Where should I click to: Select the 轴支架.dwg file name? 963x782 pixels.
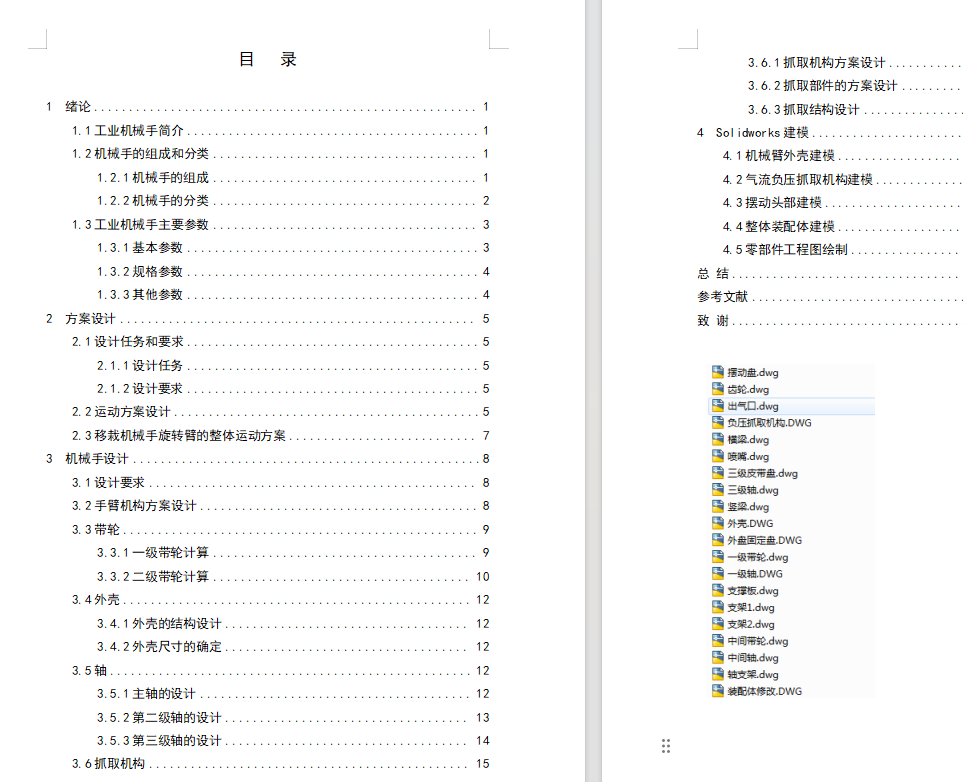tap(753, 674)
